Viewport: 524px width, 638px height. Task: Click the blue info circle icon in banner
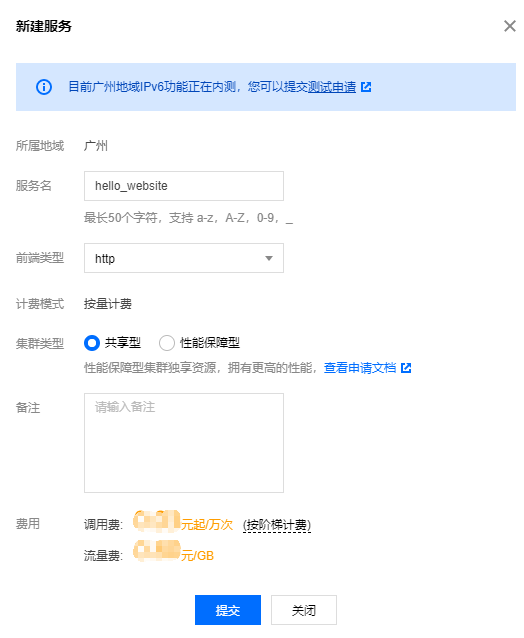coord(44,87)
